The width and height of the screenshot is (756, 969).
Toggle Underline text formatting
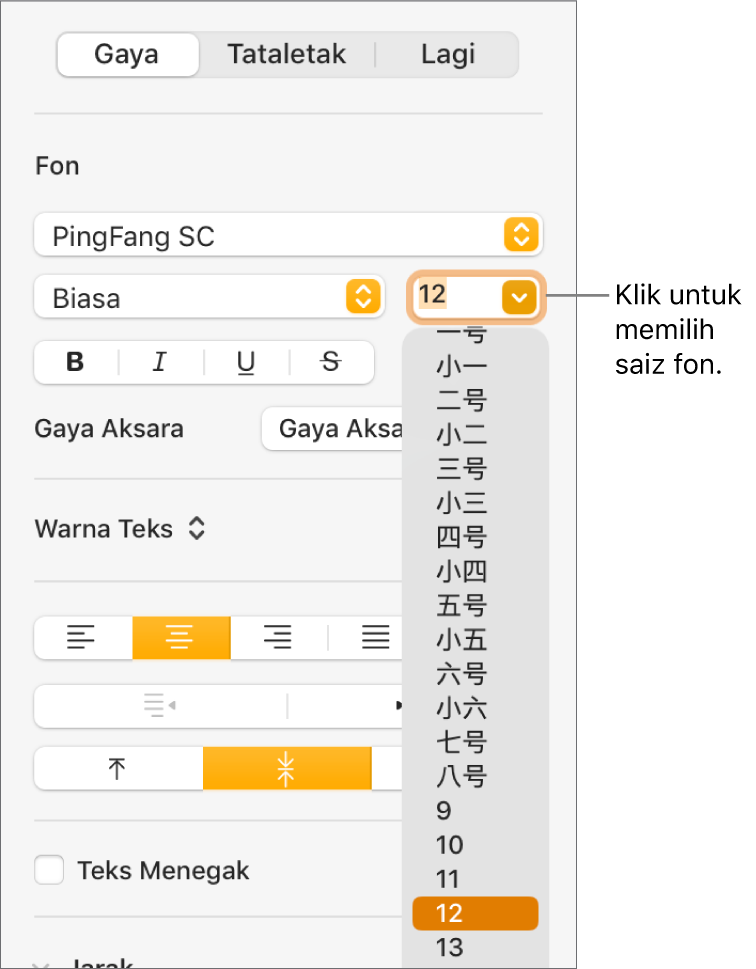coord(246,362)
